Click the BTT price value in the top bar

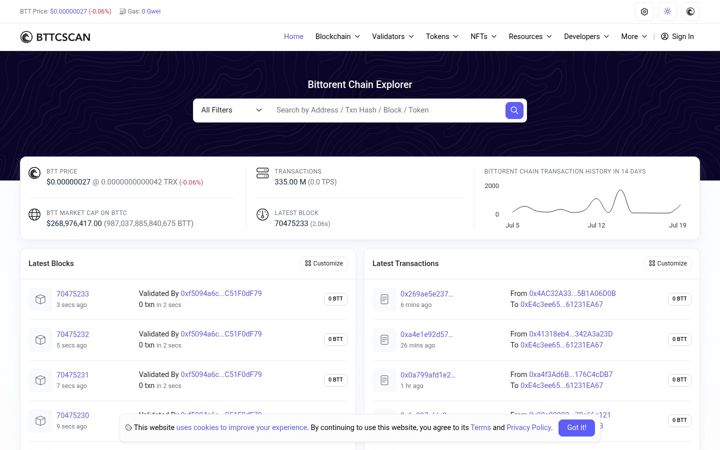[68, 11]
